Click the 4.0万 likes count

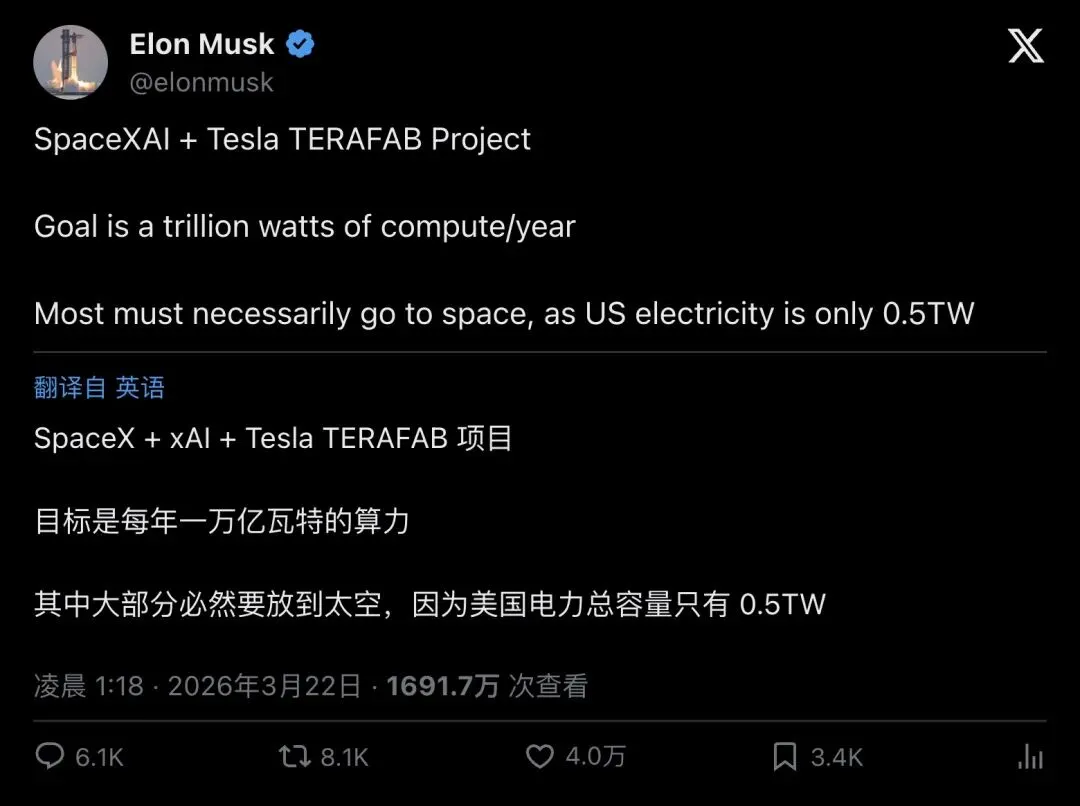(x=595, y=756)
